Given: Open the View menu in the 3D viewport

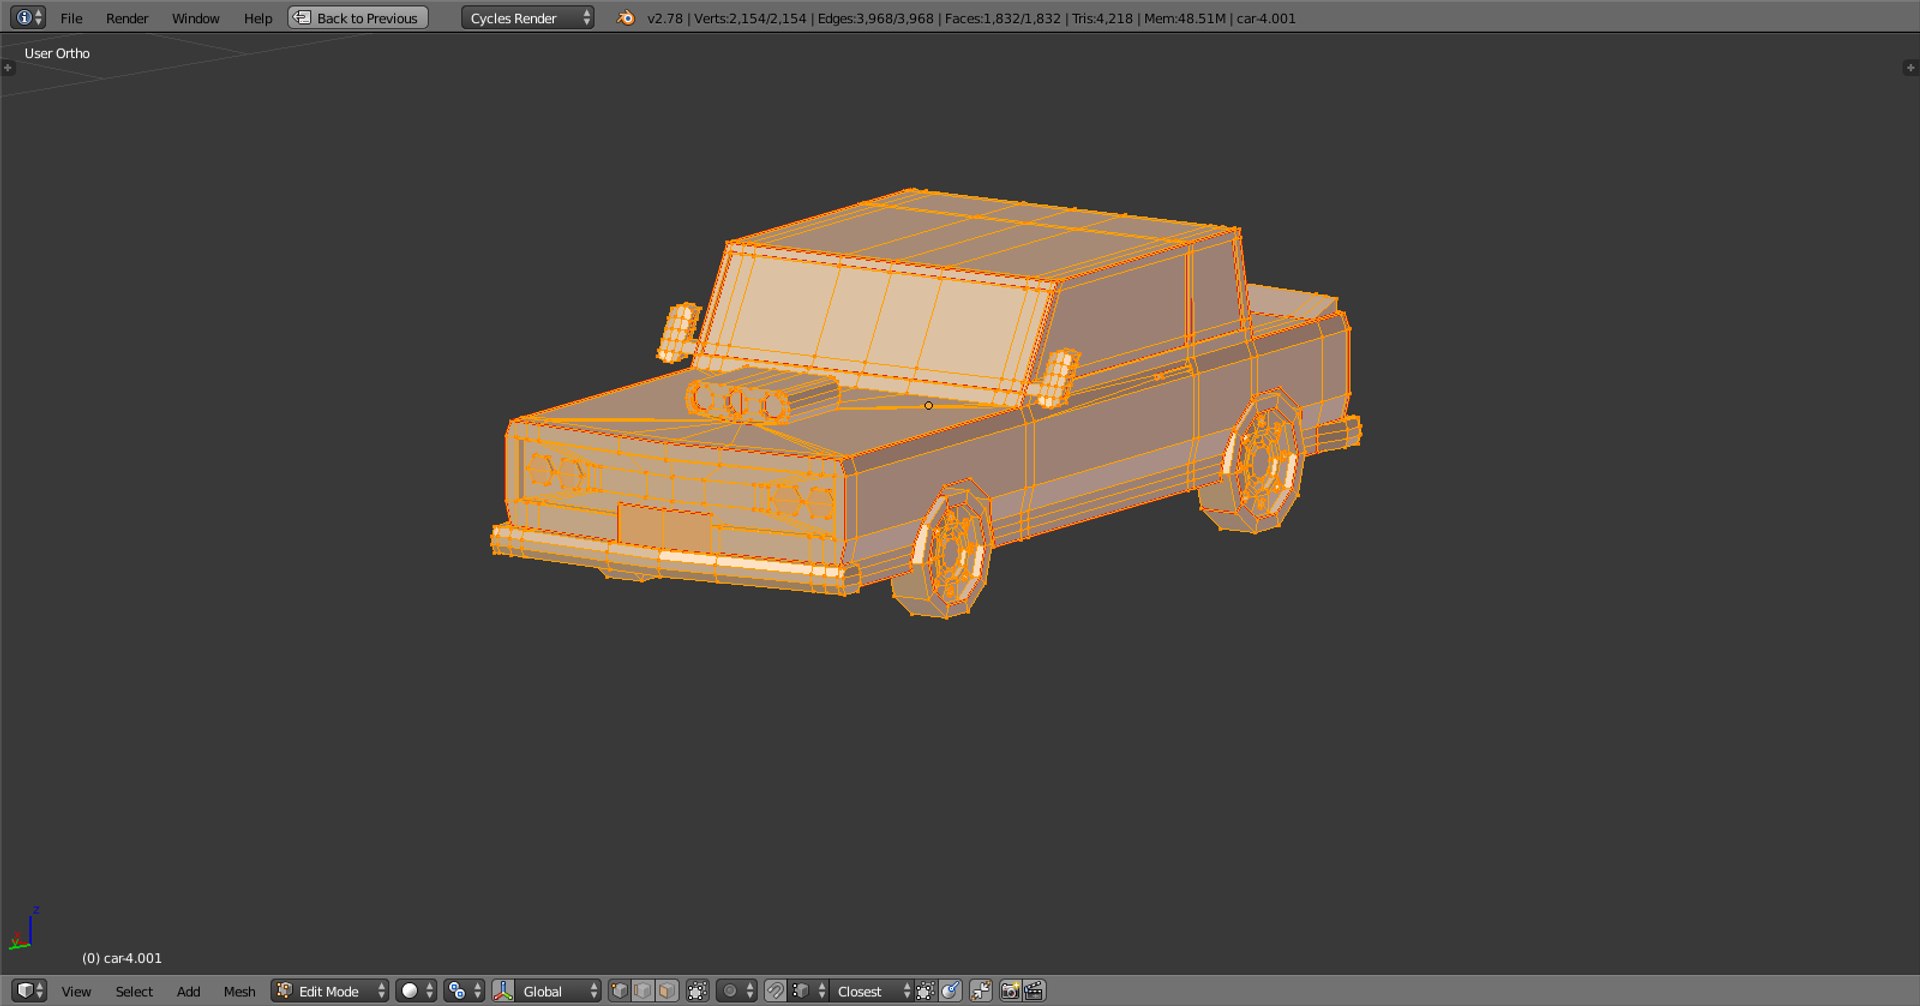Looking at the screenshot, I should [76, 991].
